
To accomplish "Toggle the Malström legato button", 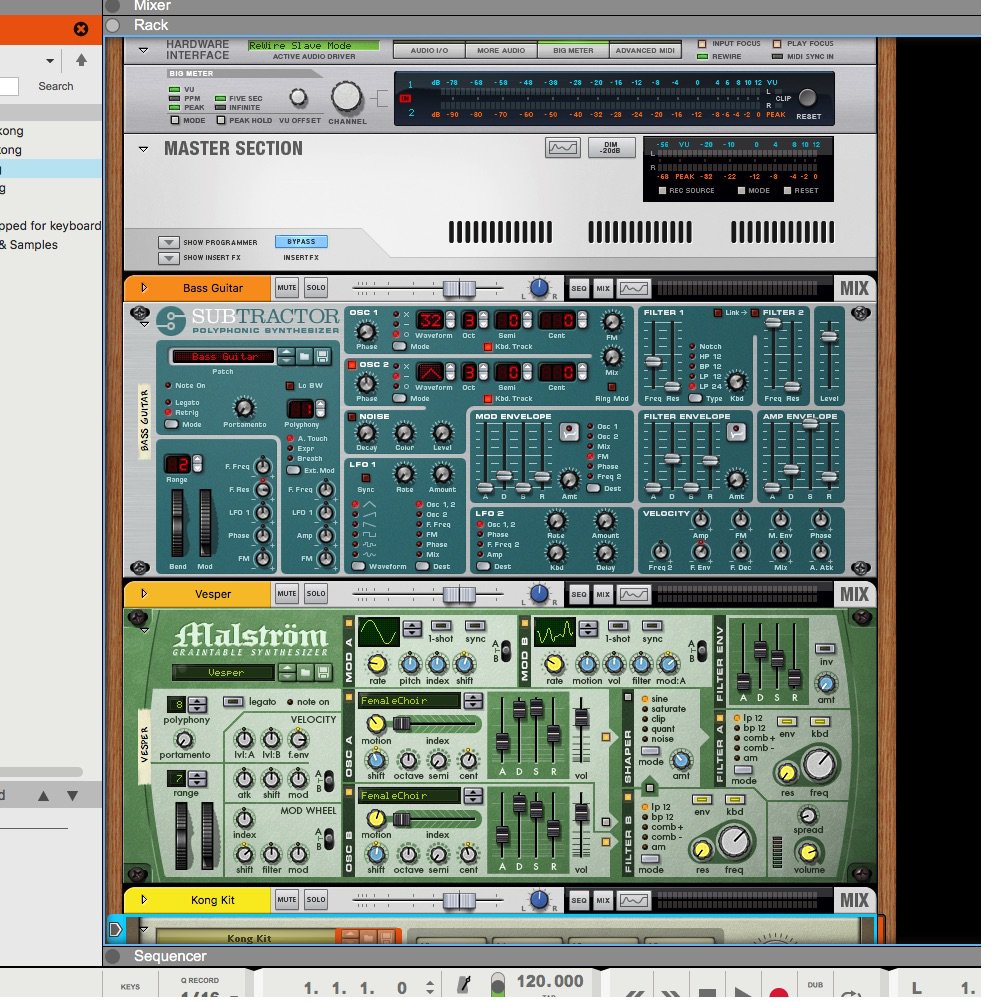I will 233,701.
